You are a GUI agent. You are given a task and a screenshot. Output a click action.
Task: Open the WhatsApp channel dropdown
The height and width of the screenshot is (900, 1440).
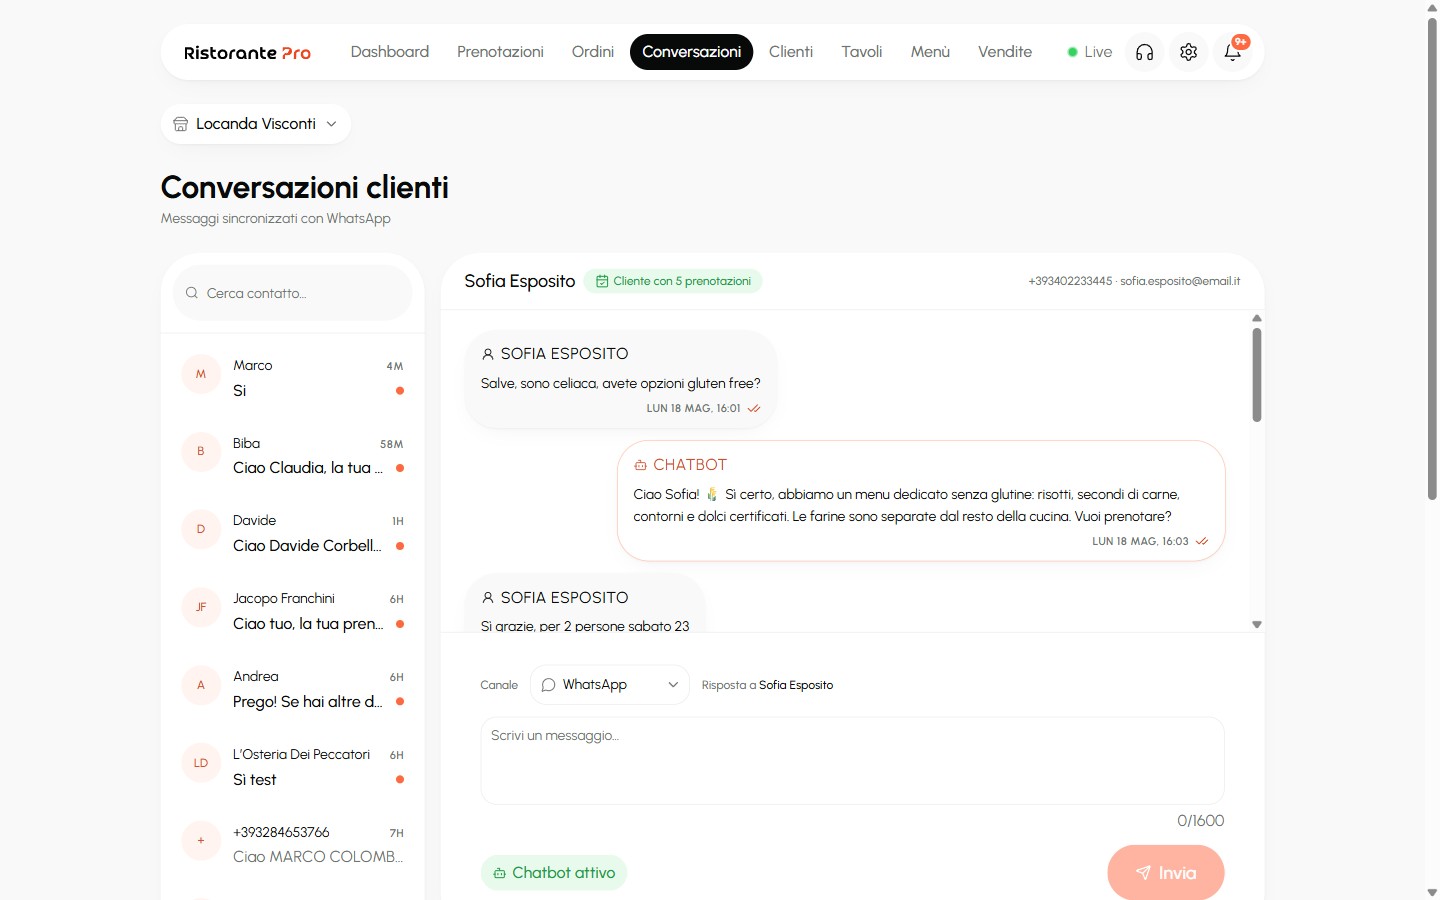pyautogui.click(x=610, y=685)
